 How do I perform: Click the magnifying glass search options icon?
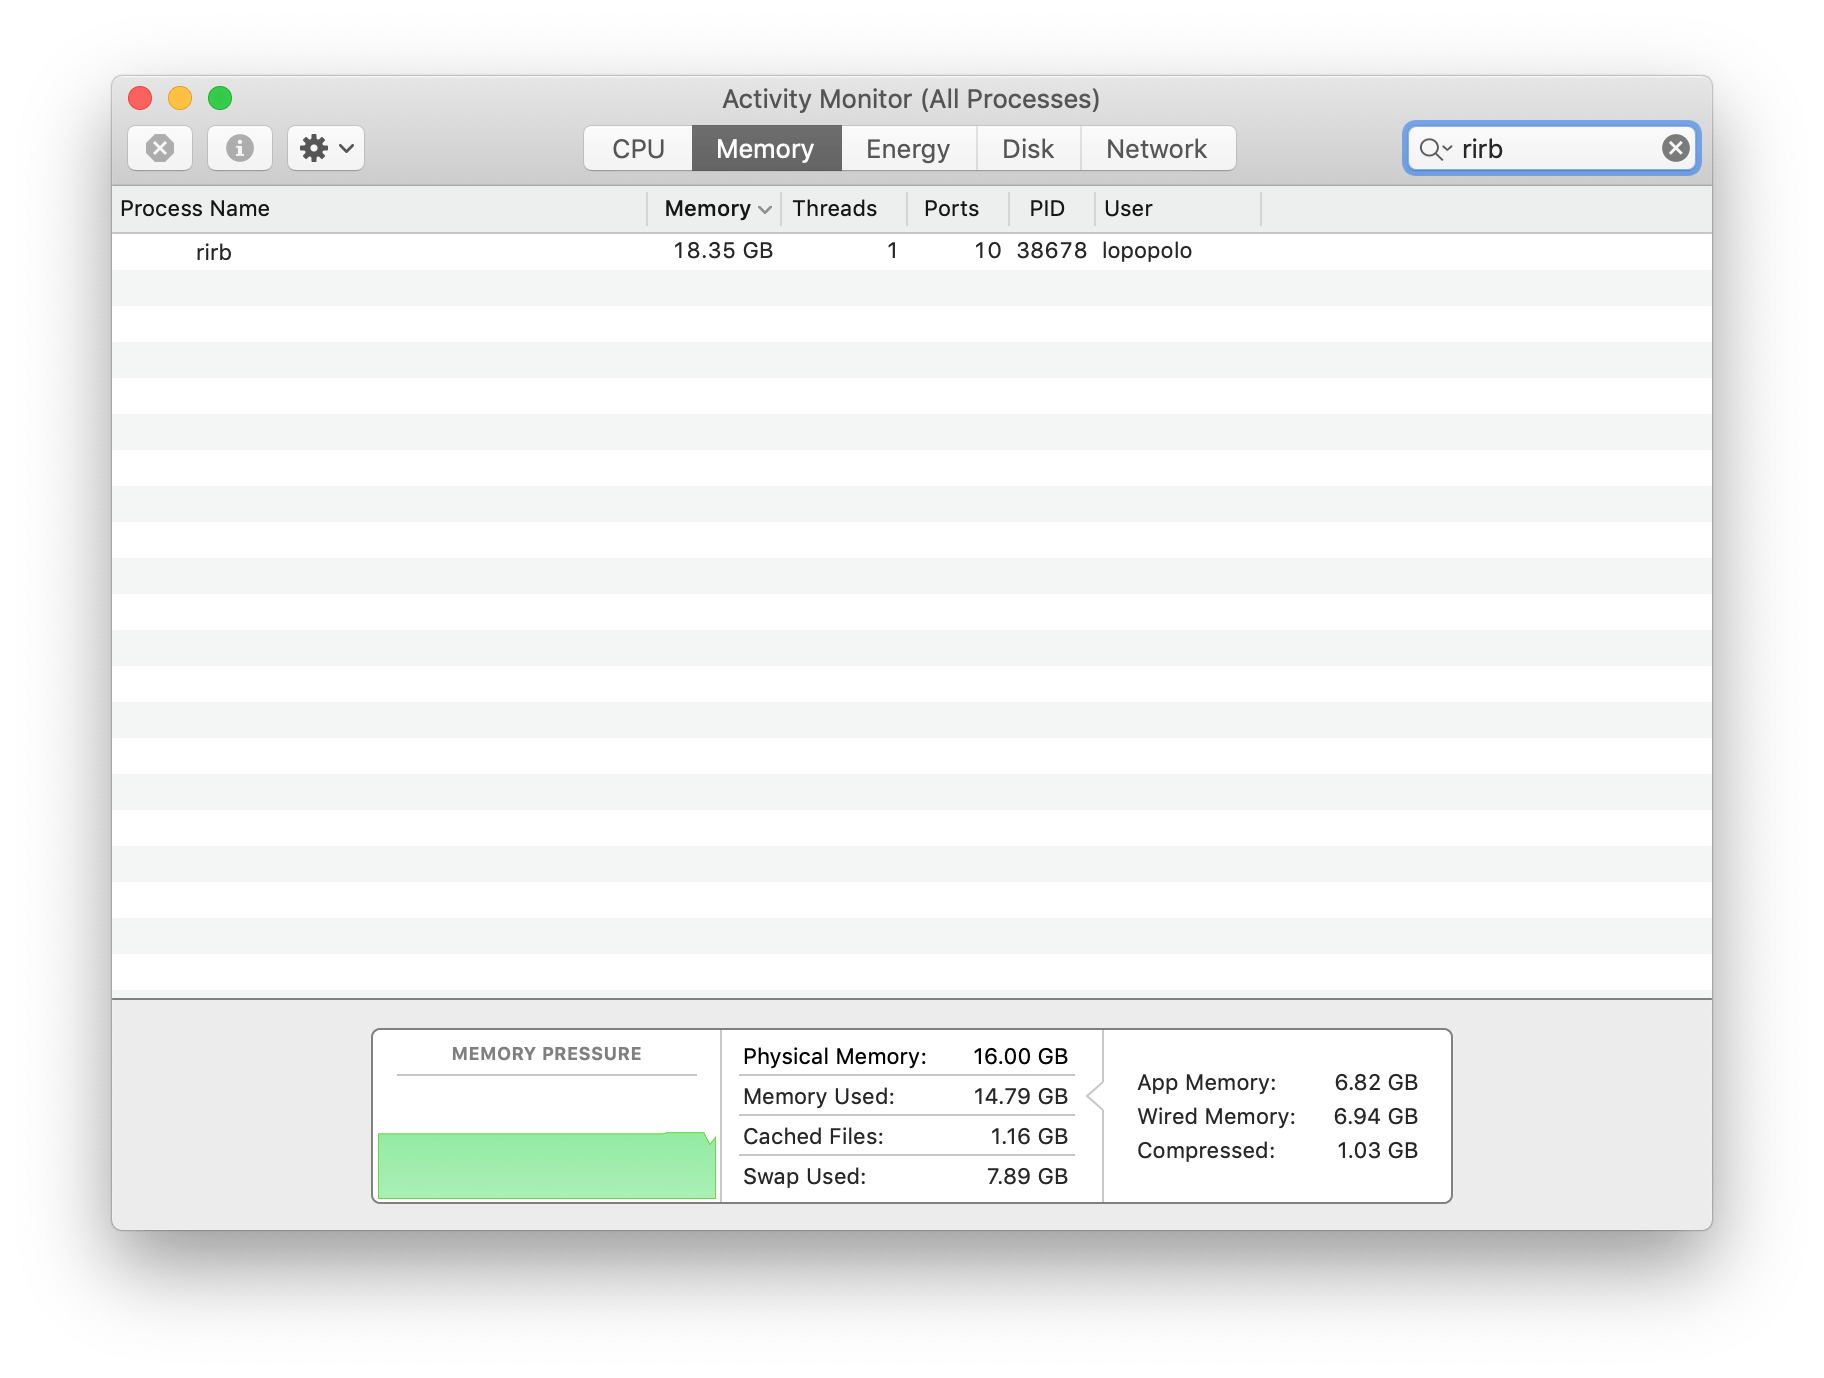pos(1434,149)
